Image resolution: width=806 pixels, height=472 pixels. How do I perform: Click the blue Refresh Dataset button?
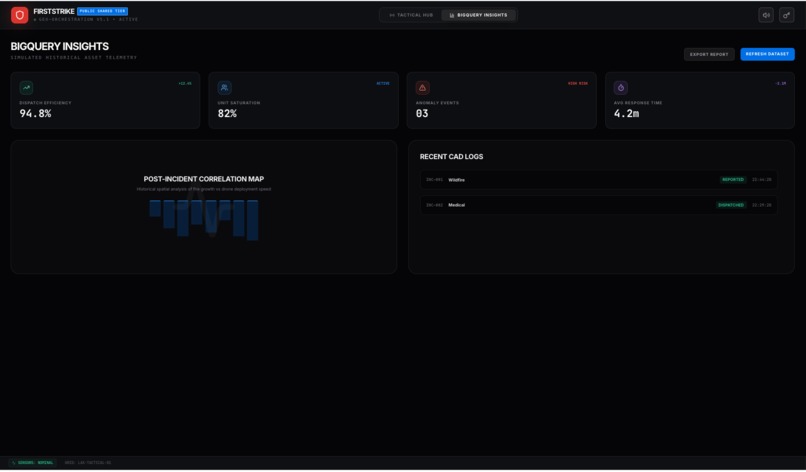click(x=767, y=54)
